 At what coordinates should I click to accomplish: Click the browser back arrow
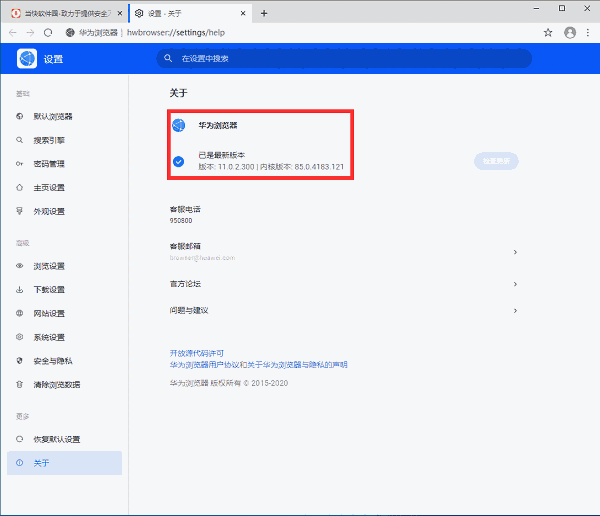tap(13, 33)
